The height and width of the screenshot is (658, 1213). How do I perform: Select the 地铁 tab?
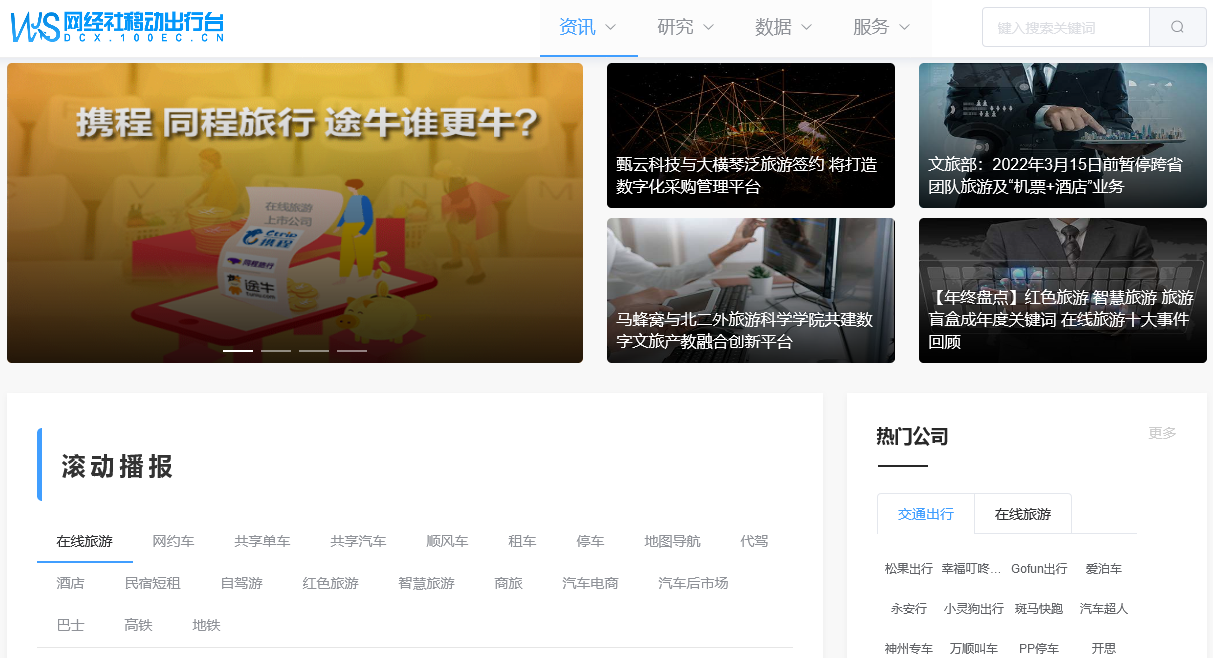[x=207, y=625]
